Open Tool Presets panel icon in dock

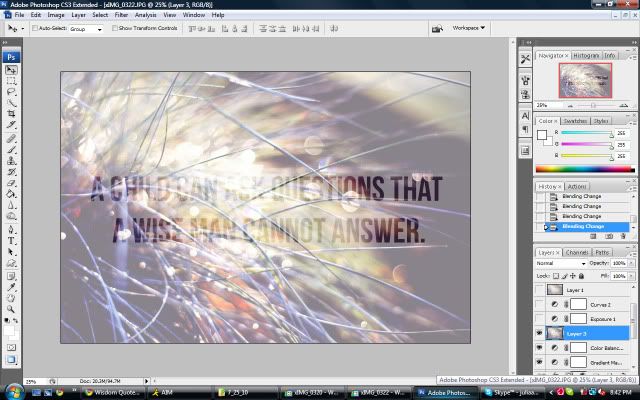point(525,59)
